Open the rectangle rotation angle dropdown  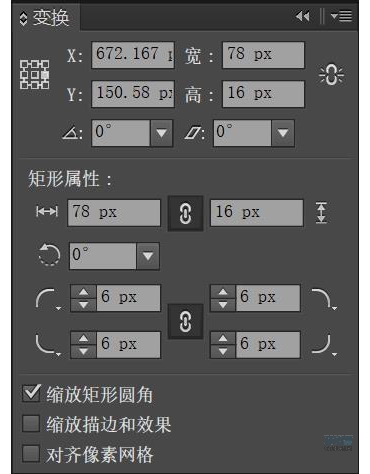tap(148, 256)
